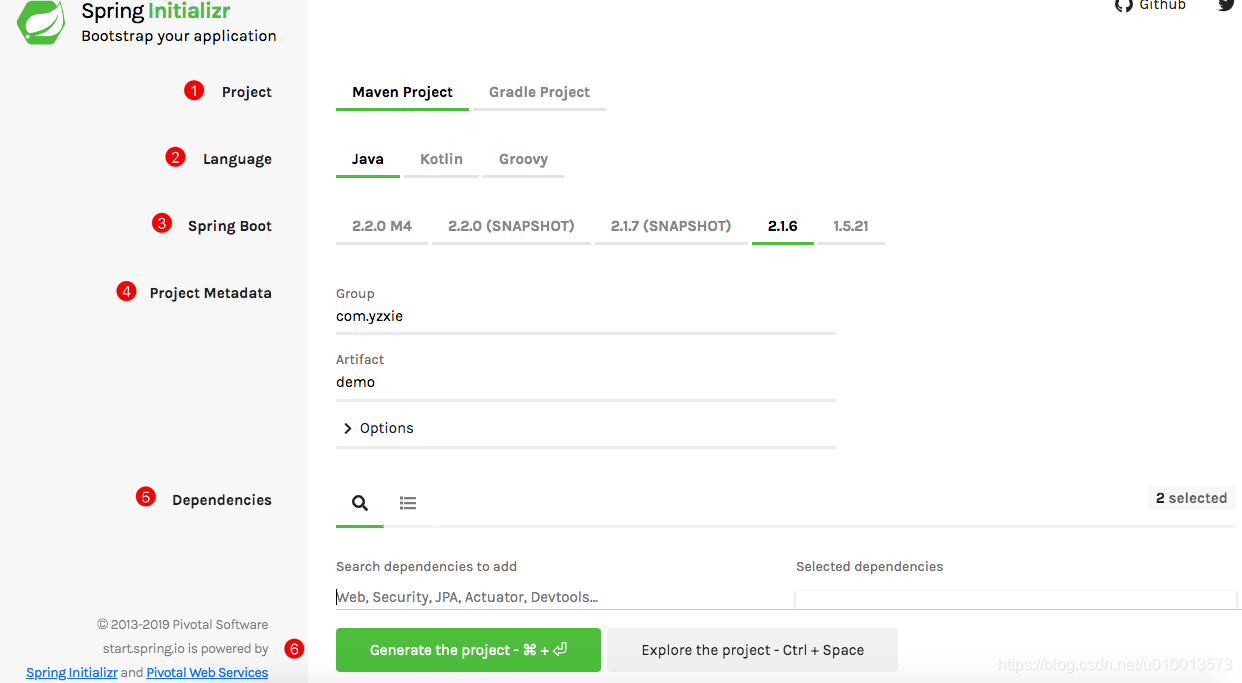Screen dimensions: 1242x683
Task: Focus the search dependencies text box
Action: pyautogui.click(x=560, y=597)
